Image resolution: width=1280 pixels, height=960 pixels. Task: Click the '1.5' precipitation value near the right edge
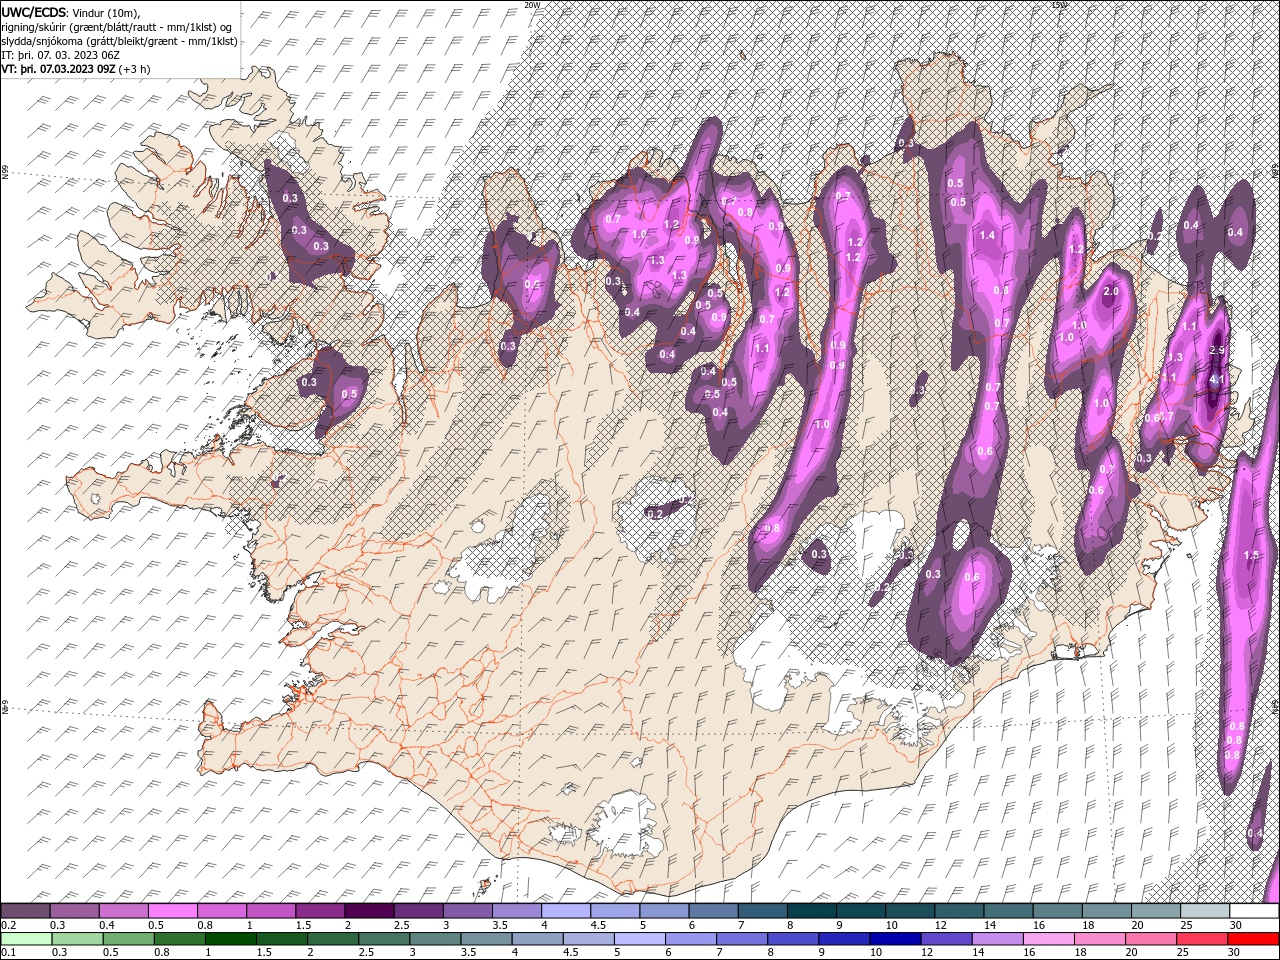coord(1250,555)
